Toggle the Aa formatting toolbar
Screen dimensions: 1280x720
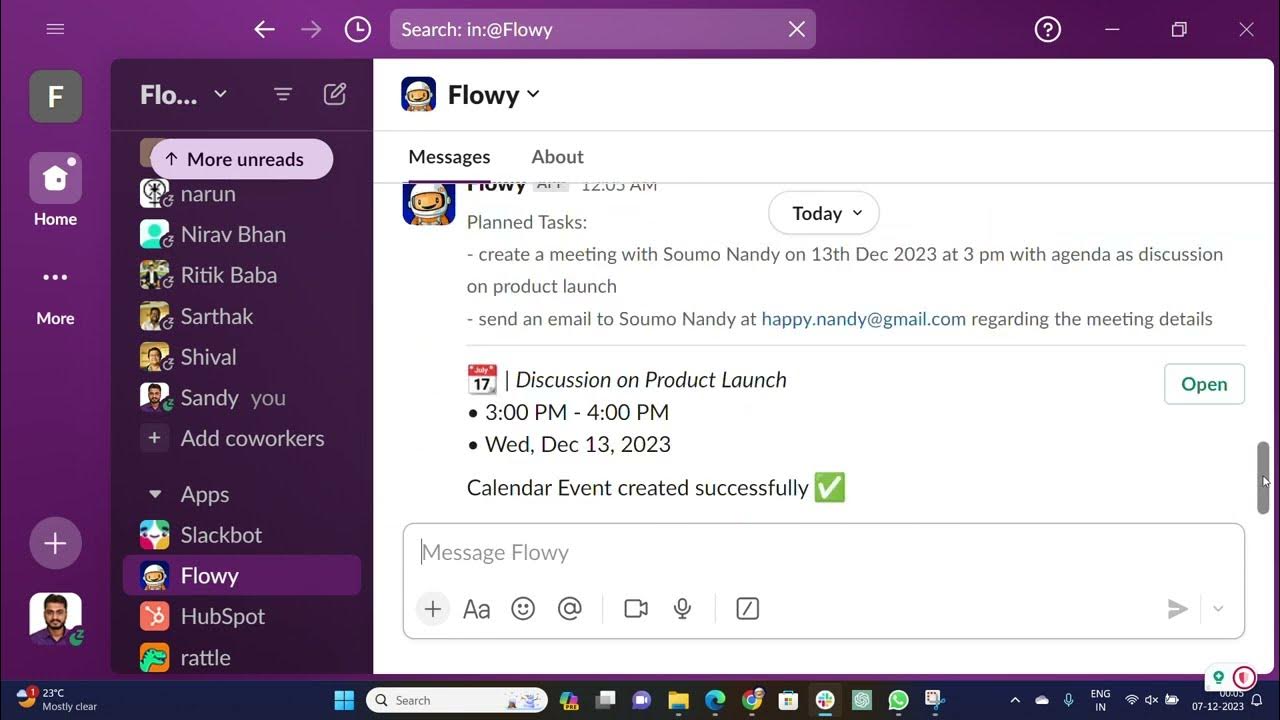pyautogui.click(x=477, y=608)
